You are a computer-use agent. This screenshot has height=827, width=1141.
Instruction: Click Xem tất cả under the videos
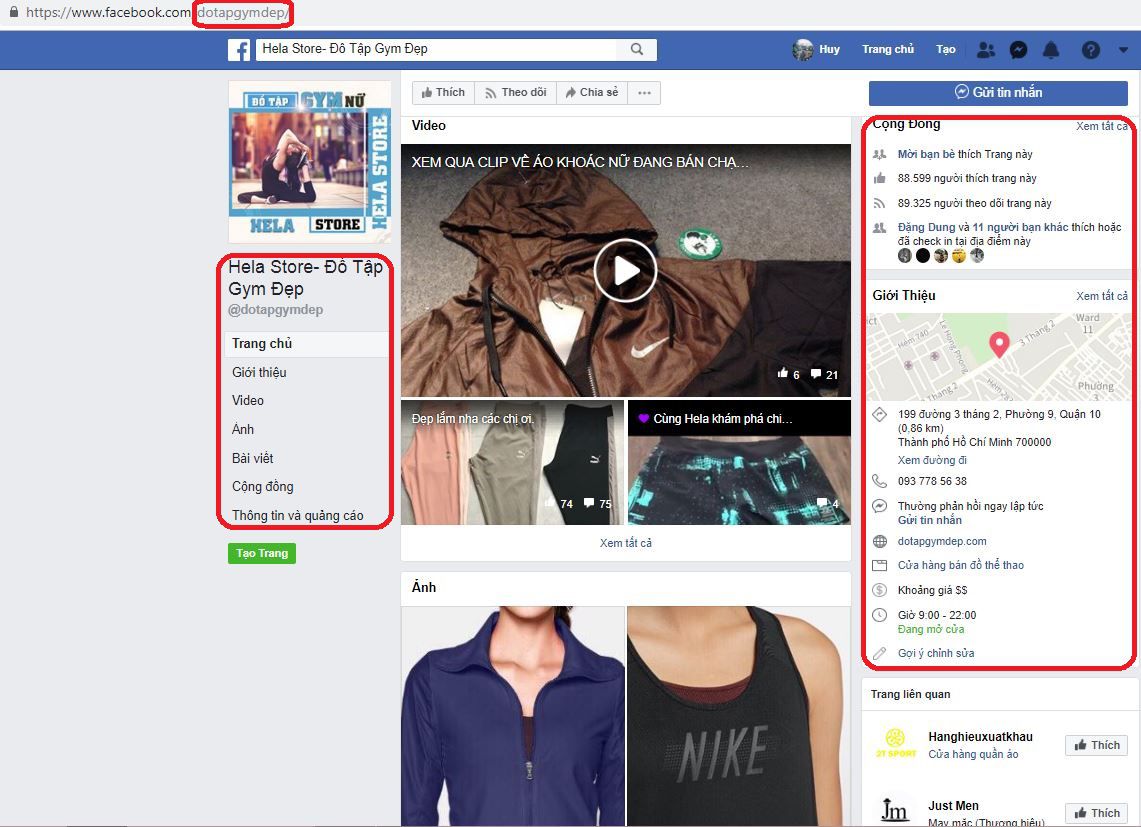coord(626,543)
